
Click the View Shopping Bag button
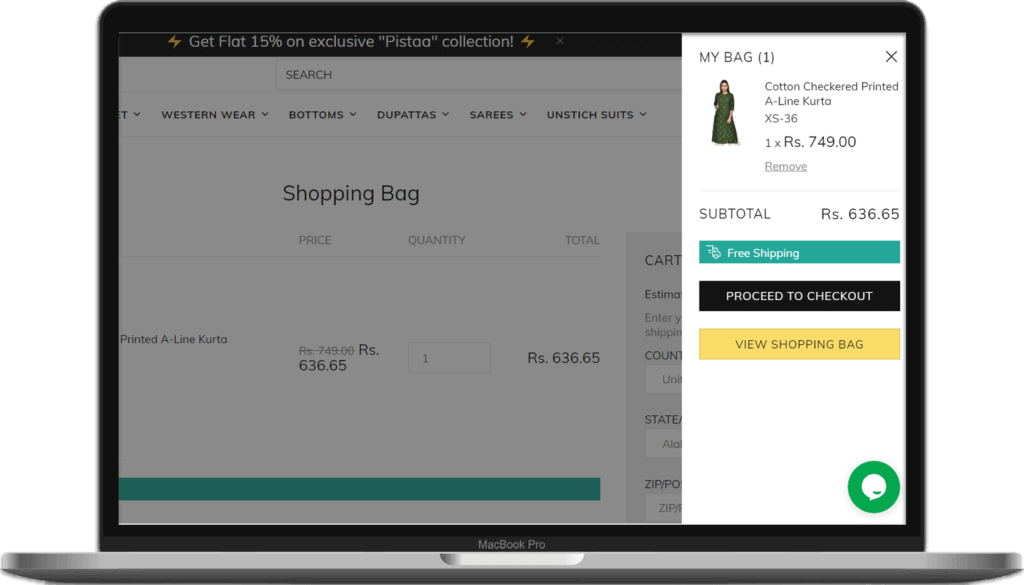pyautogui.click(x=799, y=344)
